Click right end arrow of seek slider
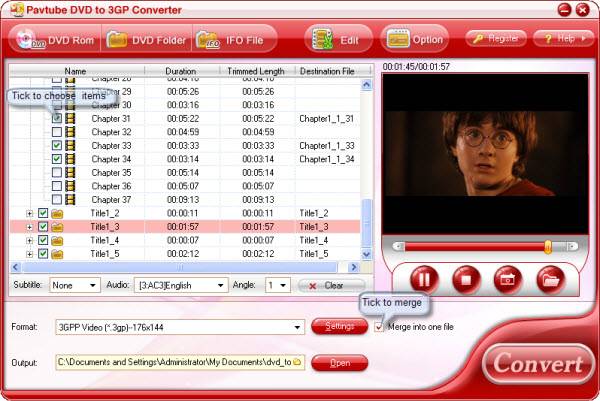 tap(572, 247)
